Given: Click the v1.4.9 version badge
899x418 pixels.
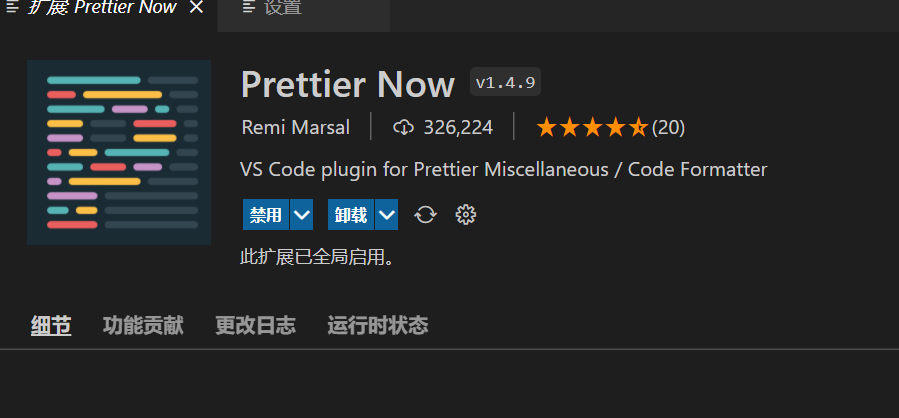Looking at the screenshot, I should pos(505,82).
